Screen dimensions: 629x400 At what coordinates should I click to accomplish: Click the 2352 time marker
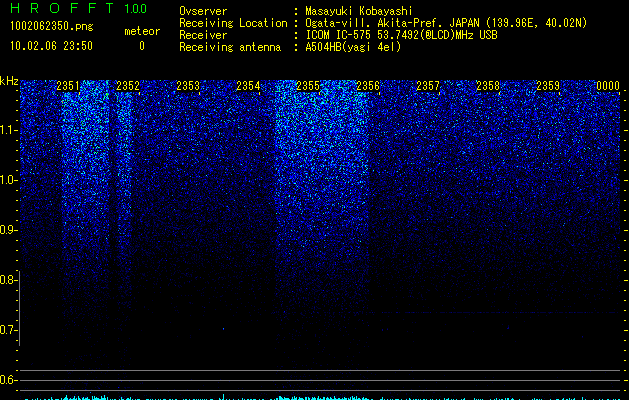[x=128, y=86]
